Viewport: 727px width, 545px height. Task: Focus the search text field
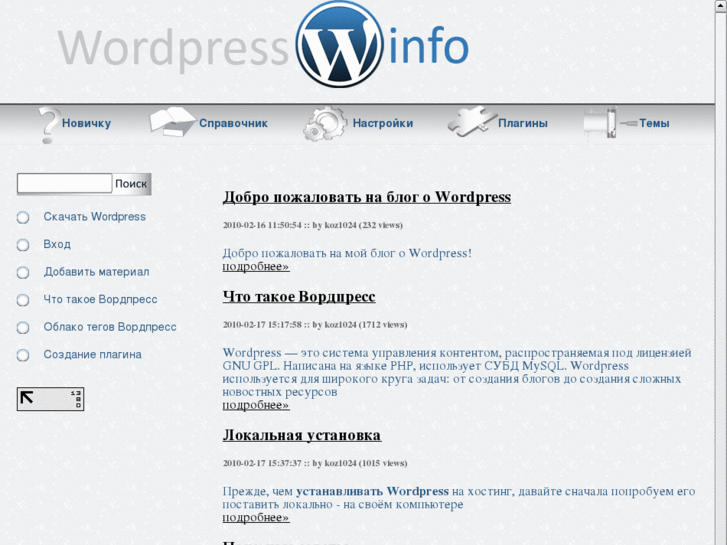pyautogui.click(x=64, y=183)
